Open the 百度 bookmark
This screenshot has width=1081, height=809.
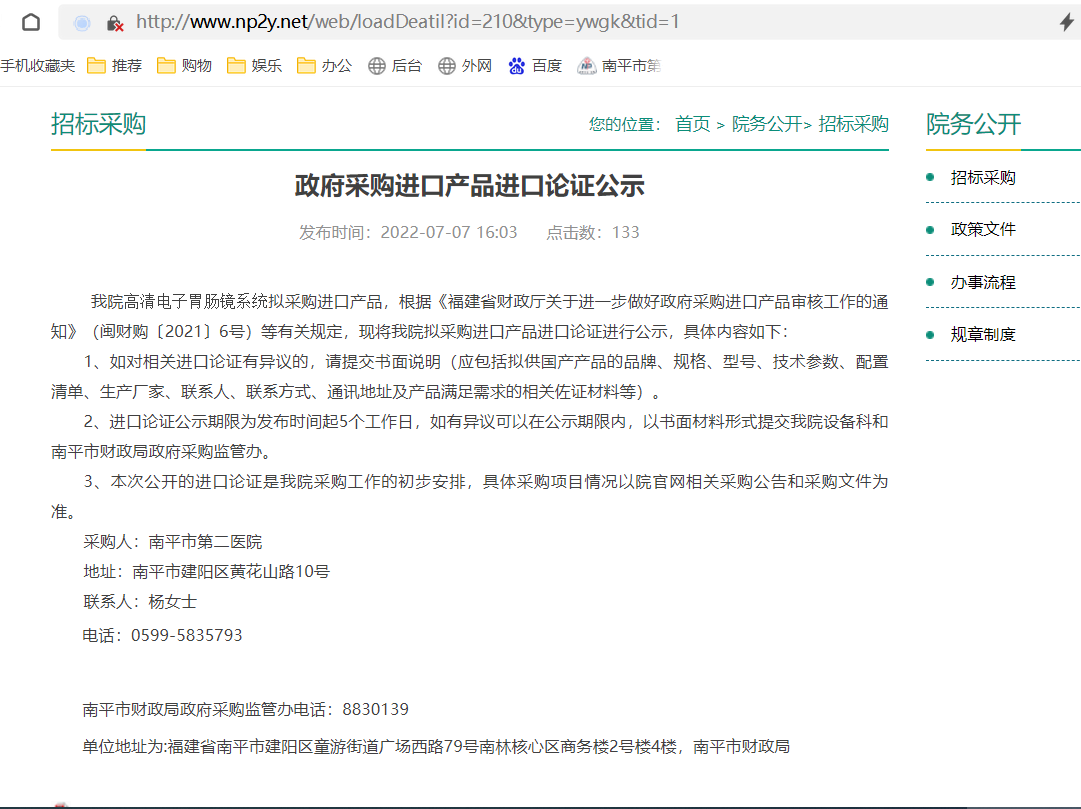click(x=534, y=66)
